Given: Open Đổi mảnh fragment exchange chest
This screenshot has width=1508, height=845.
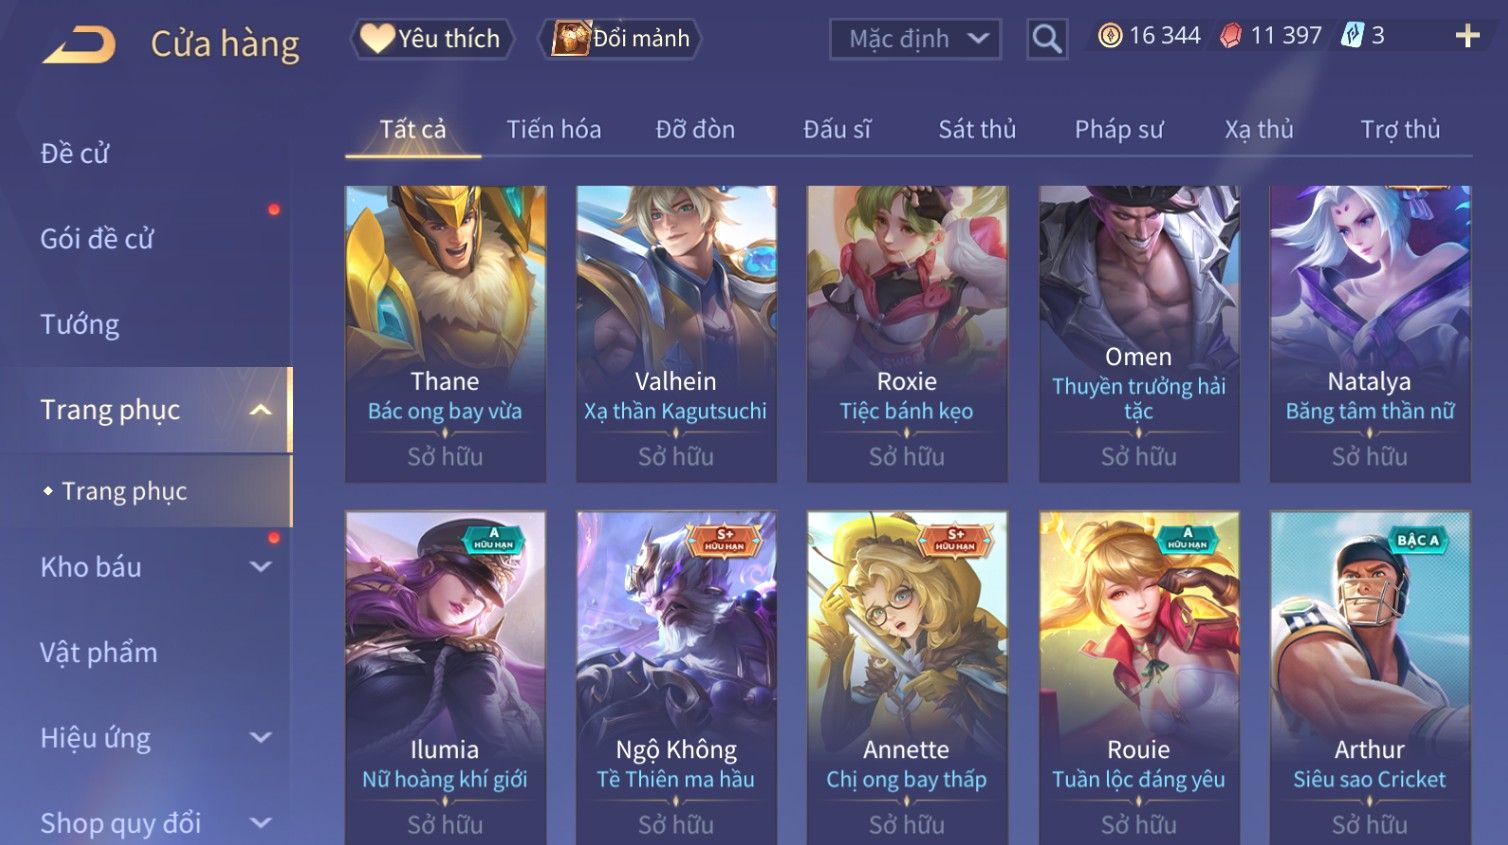Looking at the screenshot, I should coord(620,39).
